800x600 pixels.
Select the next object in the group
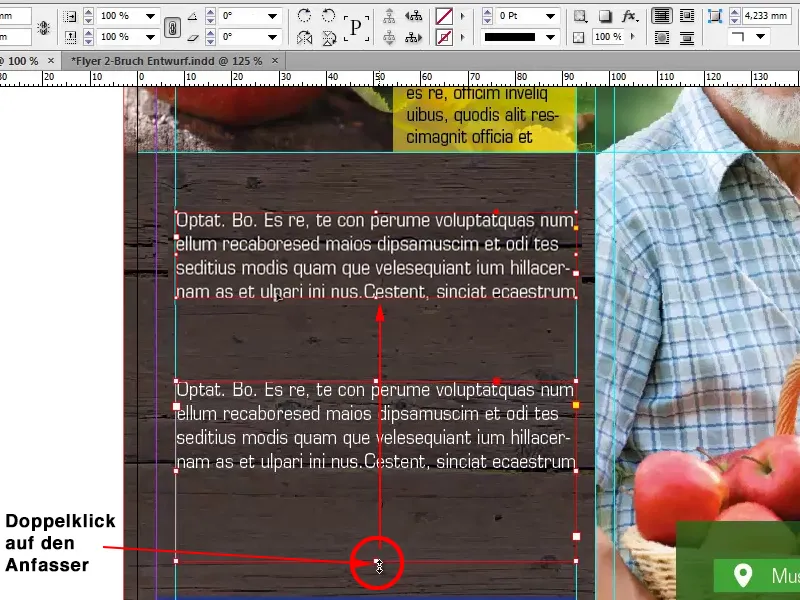[413, 37]
